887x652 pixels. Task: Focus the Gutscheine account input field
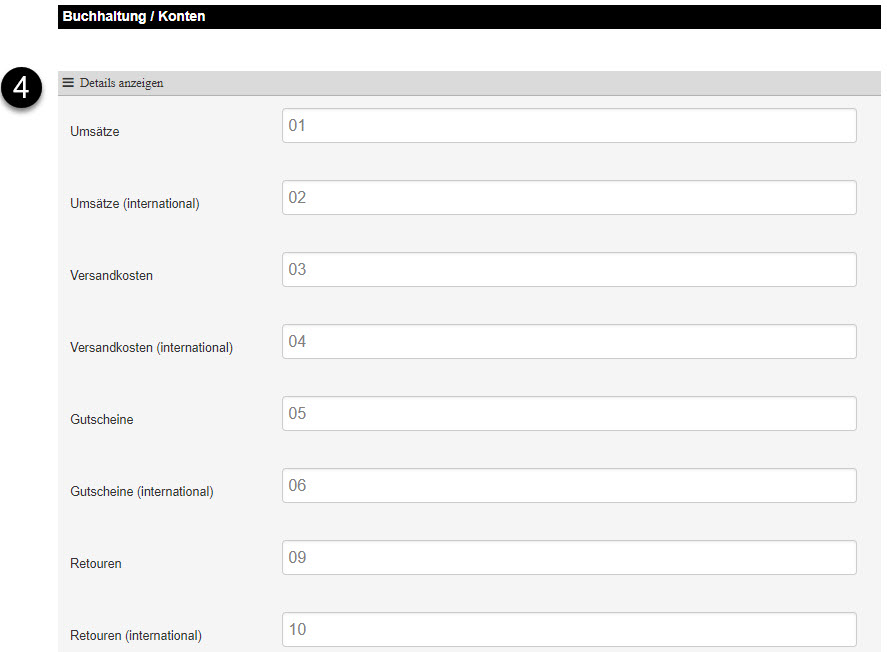click(x=569, y=414)
